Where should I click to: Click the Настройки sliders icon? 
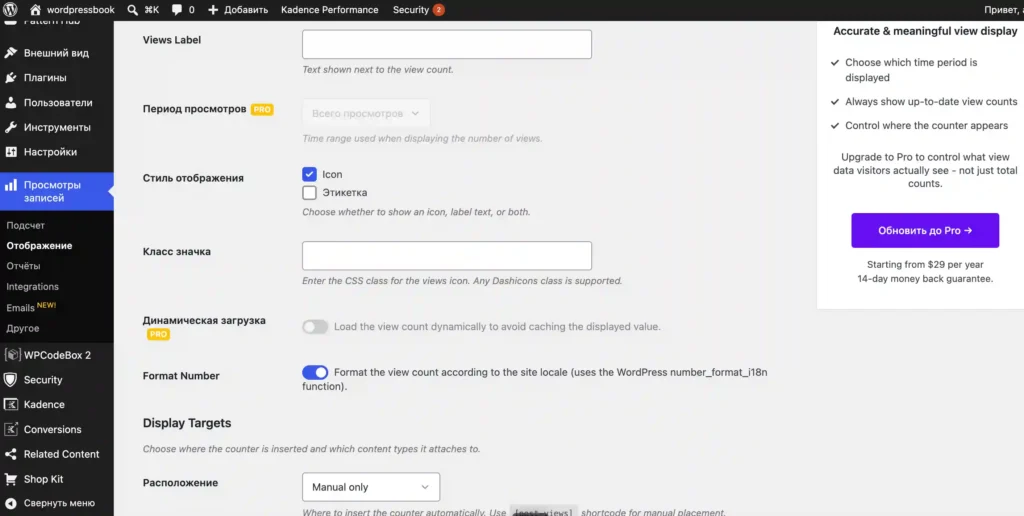click(x=11, y=152)
